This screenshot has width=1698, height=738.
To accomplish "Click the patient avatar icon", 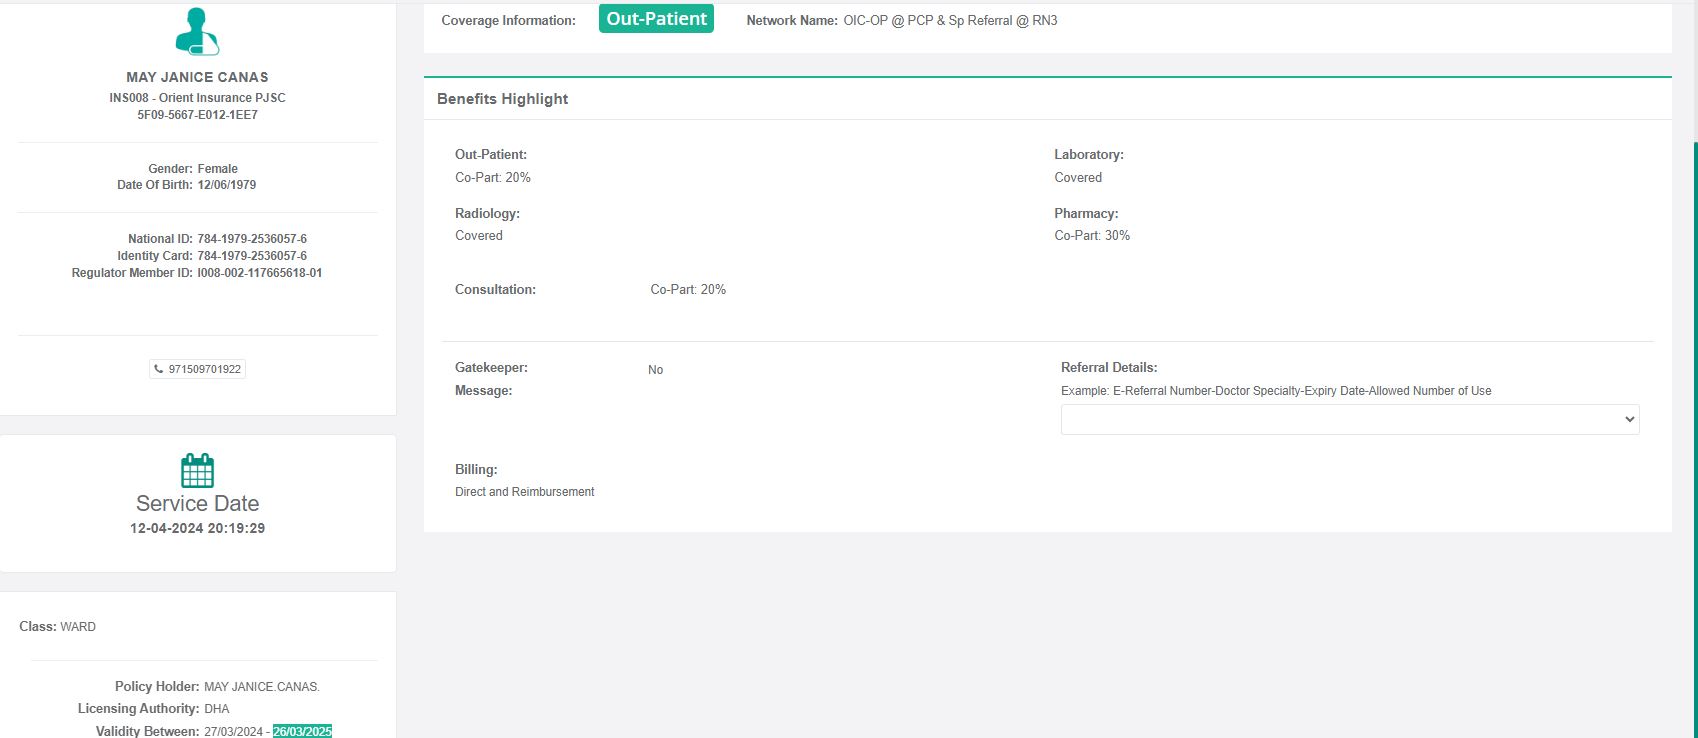I will click(x=197, y=32).
